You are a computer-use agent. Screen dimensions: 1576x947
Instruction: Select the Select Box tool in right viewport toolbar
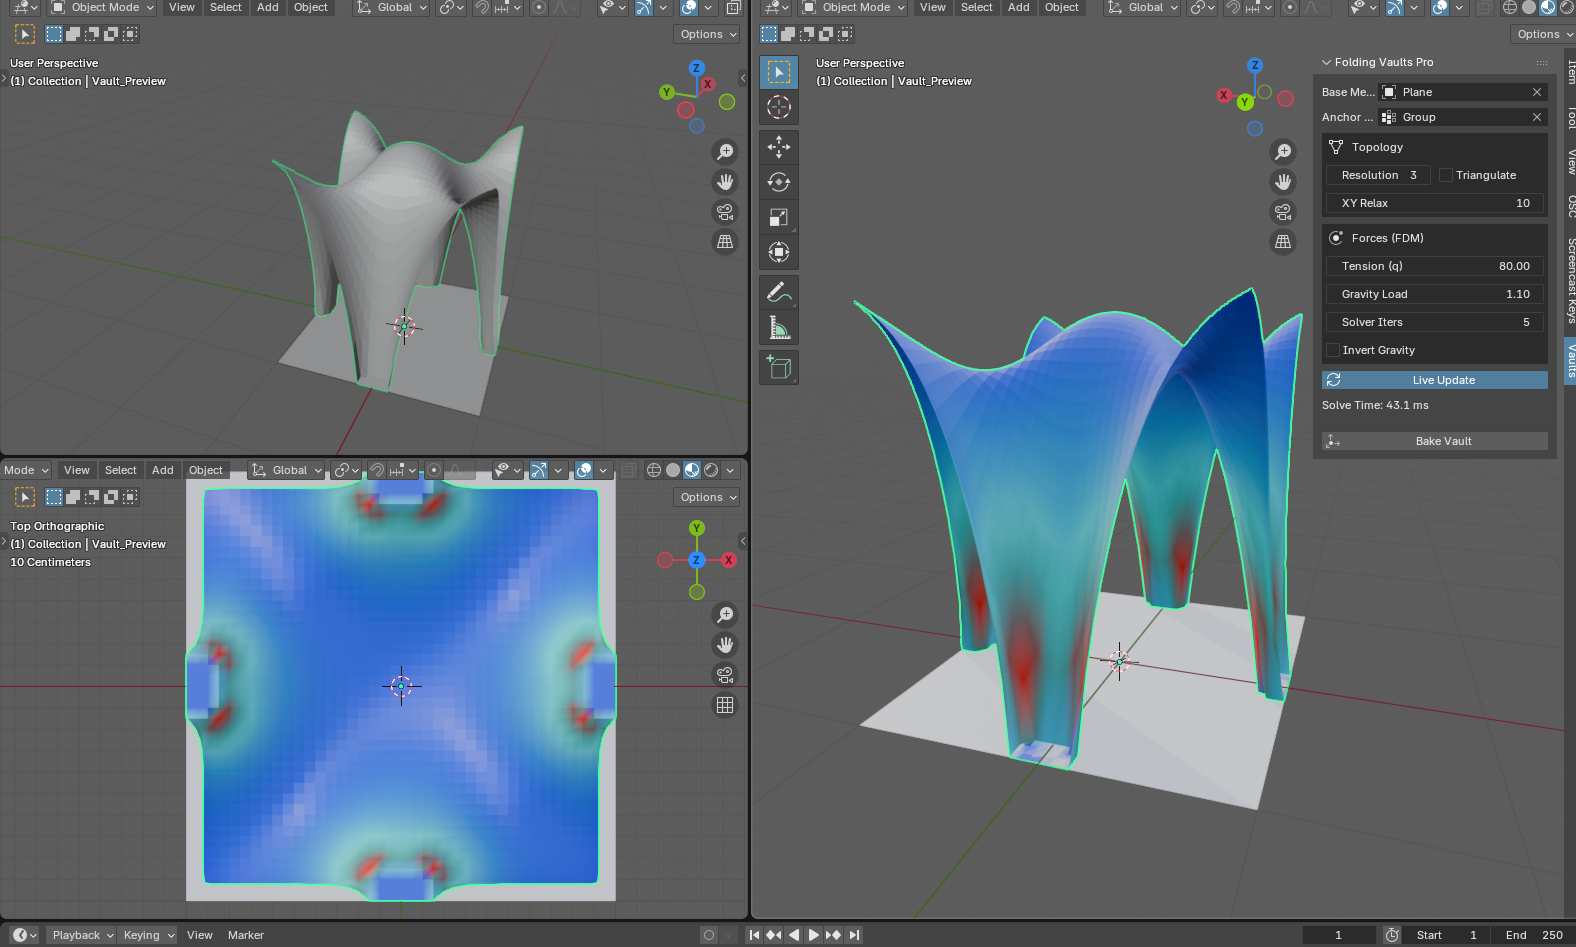[779, 72]
